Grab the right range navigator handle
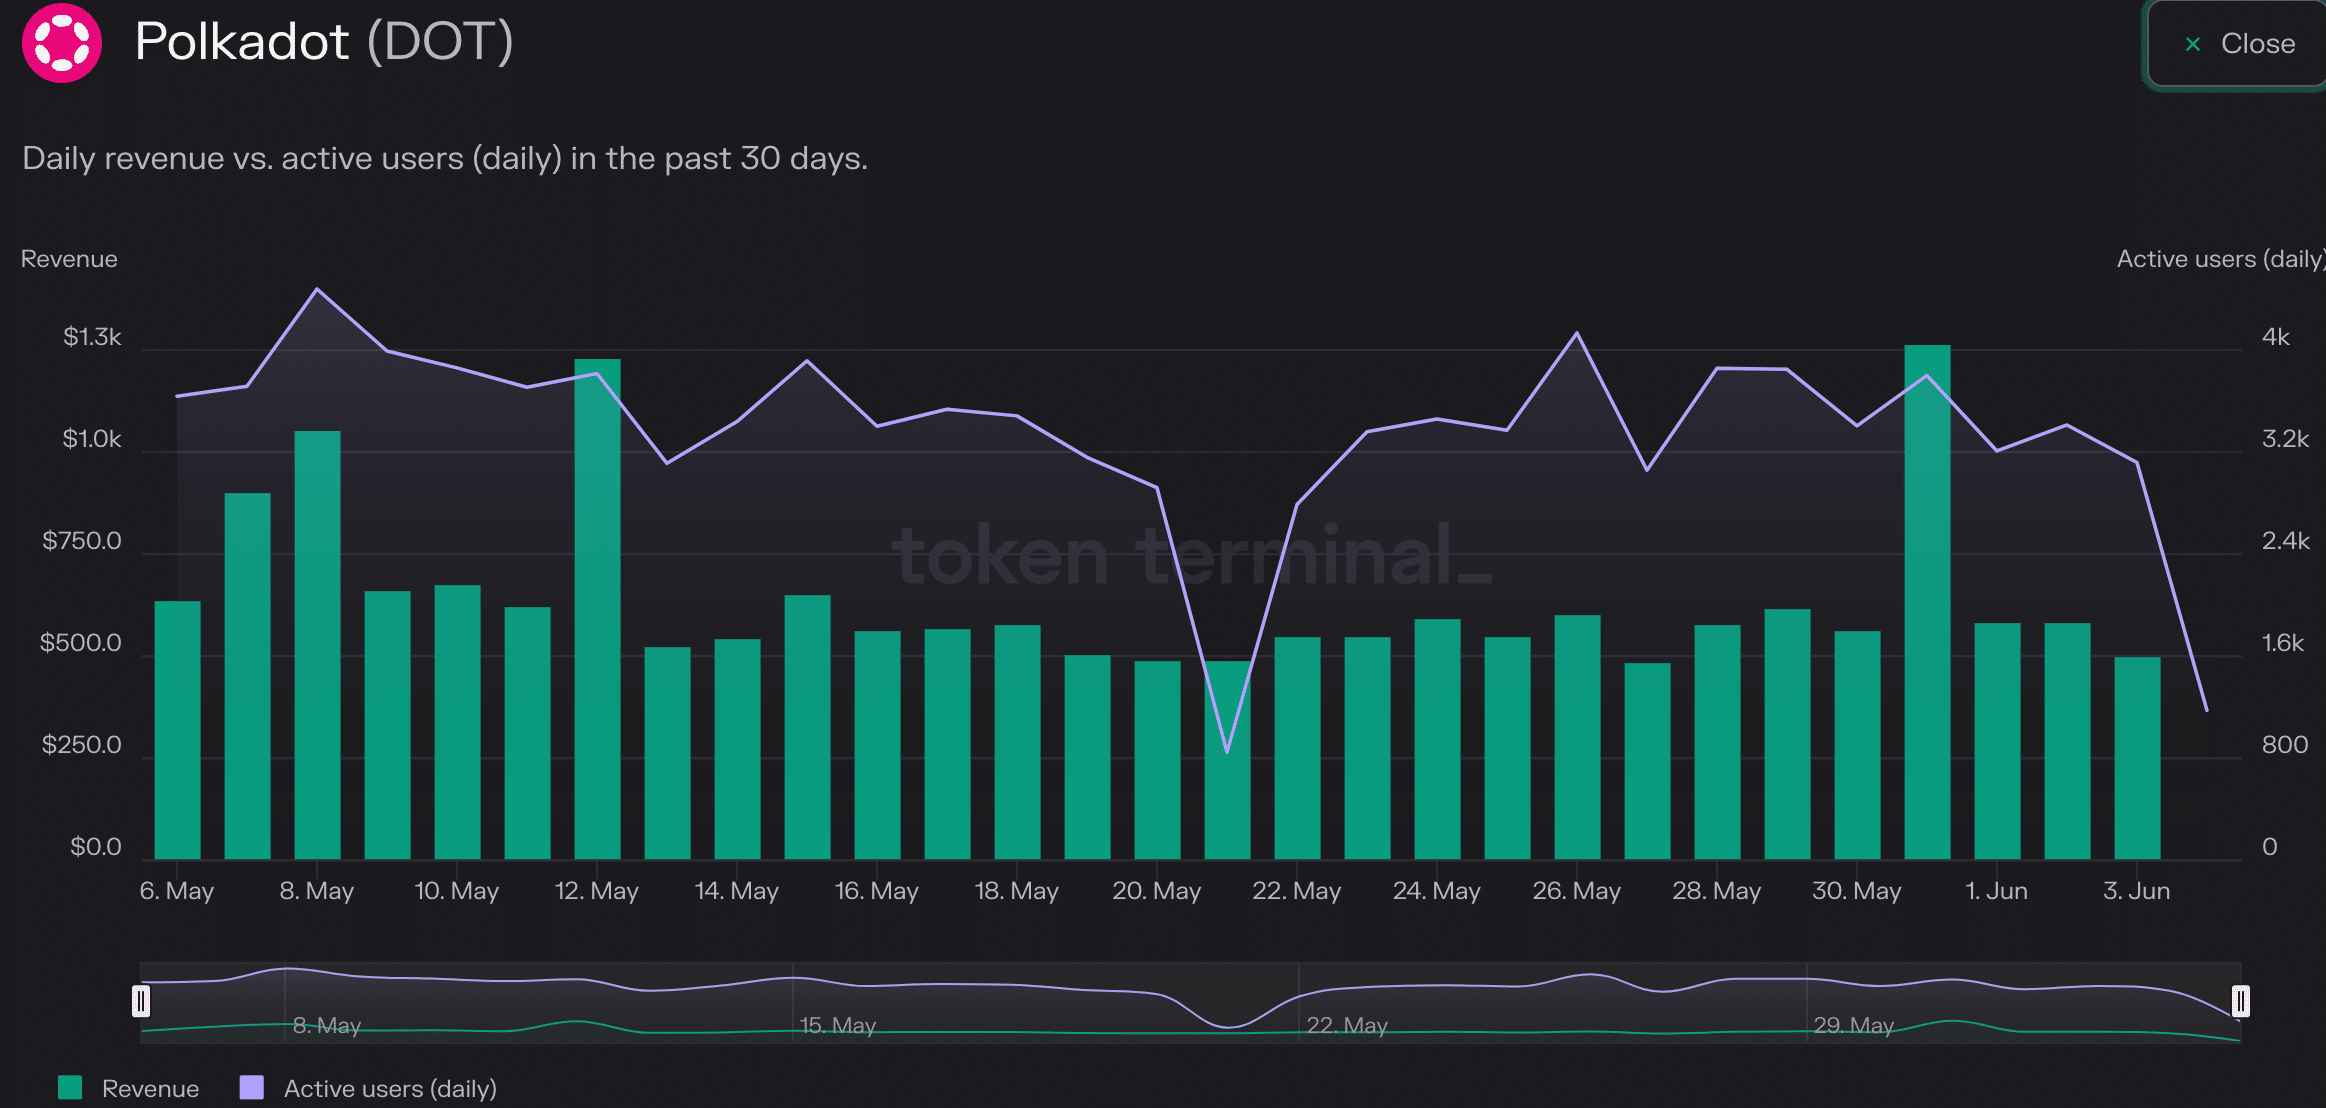This screenshot has width=2326, height=1108. [2241, 1001]
